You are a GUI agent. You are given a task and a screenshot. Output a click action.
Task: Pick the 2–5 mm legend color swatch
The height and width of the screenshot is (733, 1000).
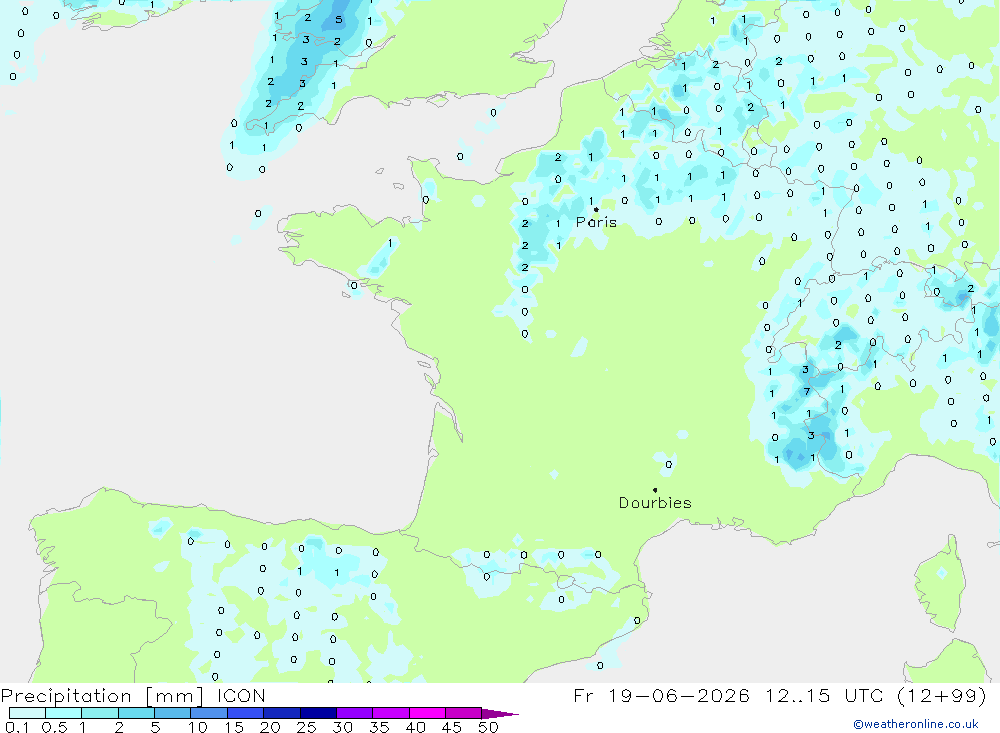coord(136,713)
